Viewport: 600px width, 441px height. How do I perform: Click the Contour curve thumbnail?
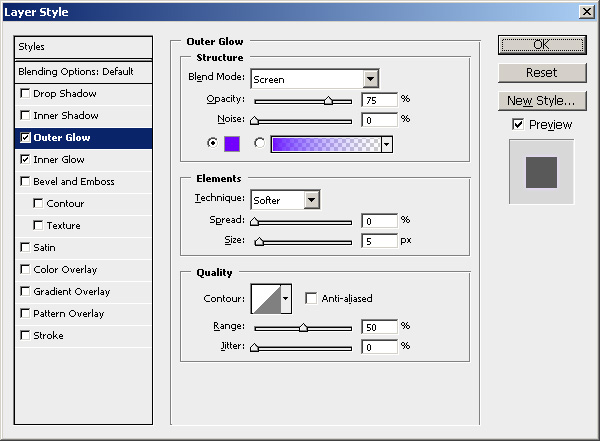click(x=266, y=299)
